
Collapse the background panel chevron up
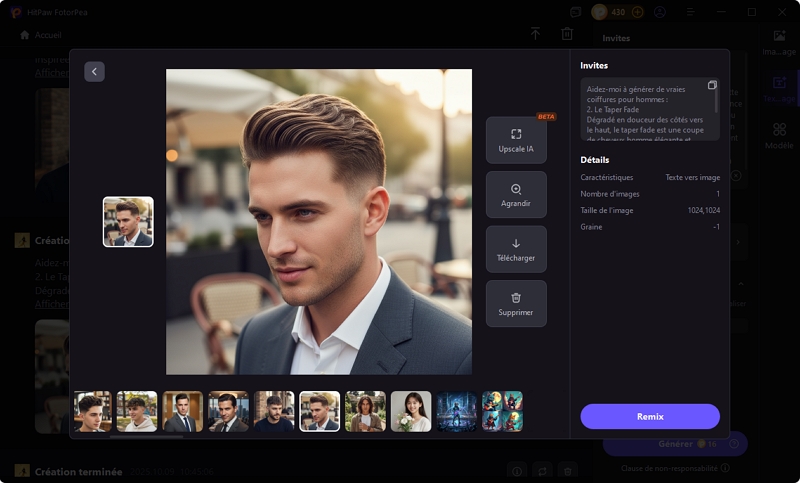[741, 284]
